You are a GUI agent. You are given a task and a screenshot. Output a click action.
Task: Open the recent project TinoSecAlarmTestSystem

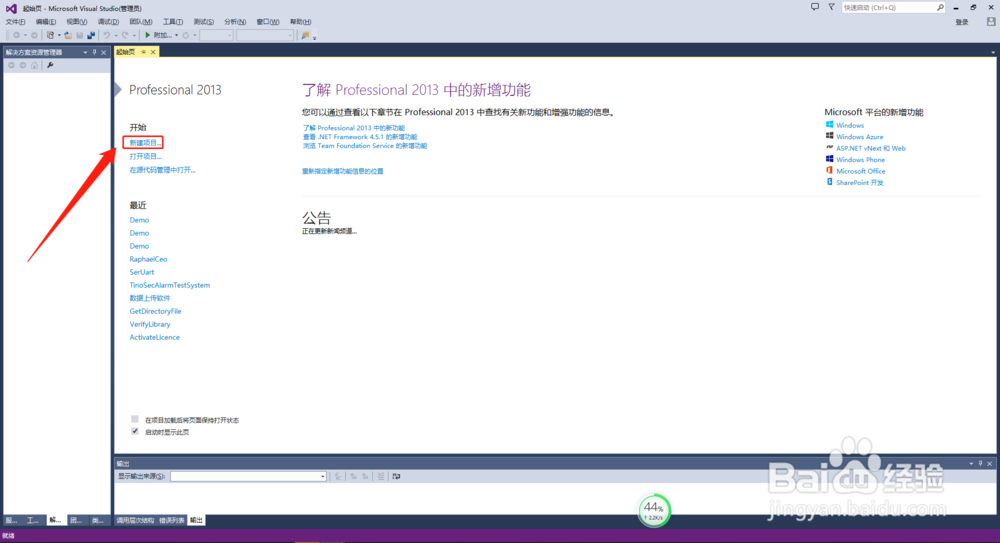click(170, 285)
